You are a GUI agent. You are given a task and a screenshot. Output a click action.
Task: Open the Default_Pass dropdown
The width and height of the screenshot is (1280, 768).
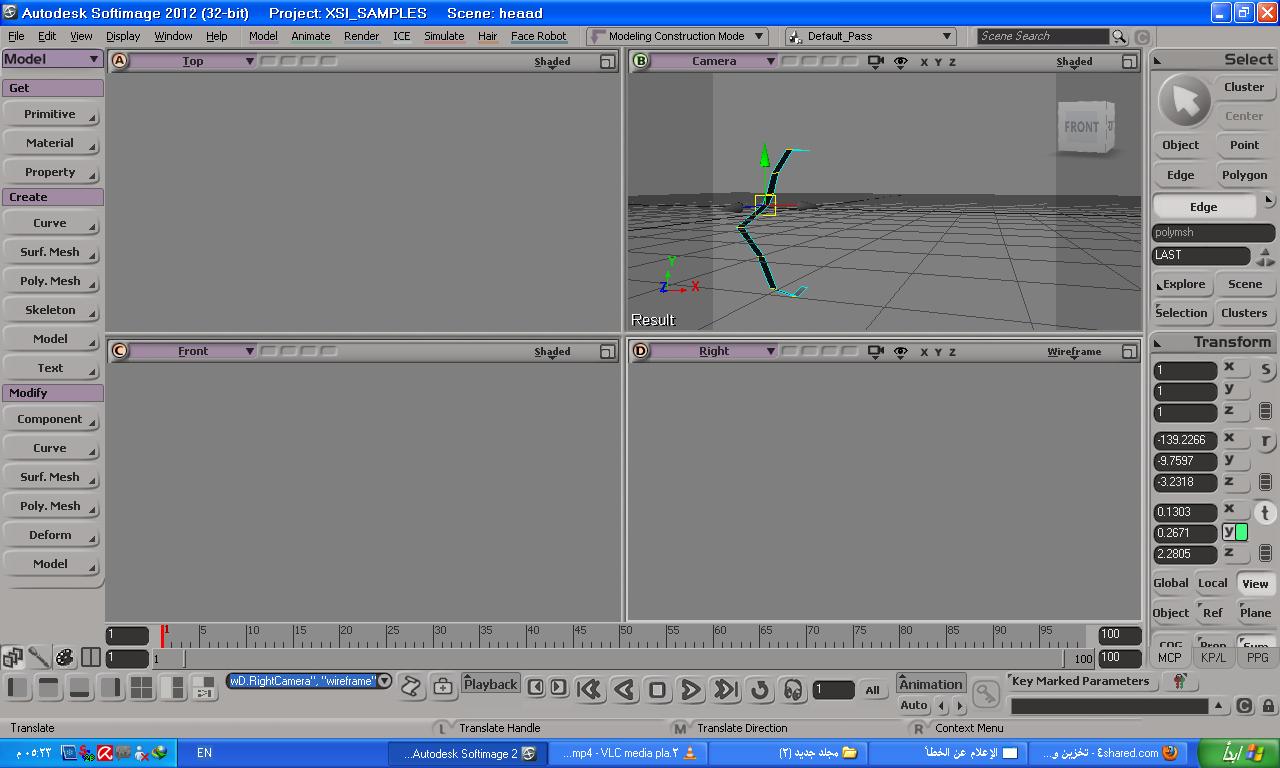coord(870,36)
